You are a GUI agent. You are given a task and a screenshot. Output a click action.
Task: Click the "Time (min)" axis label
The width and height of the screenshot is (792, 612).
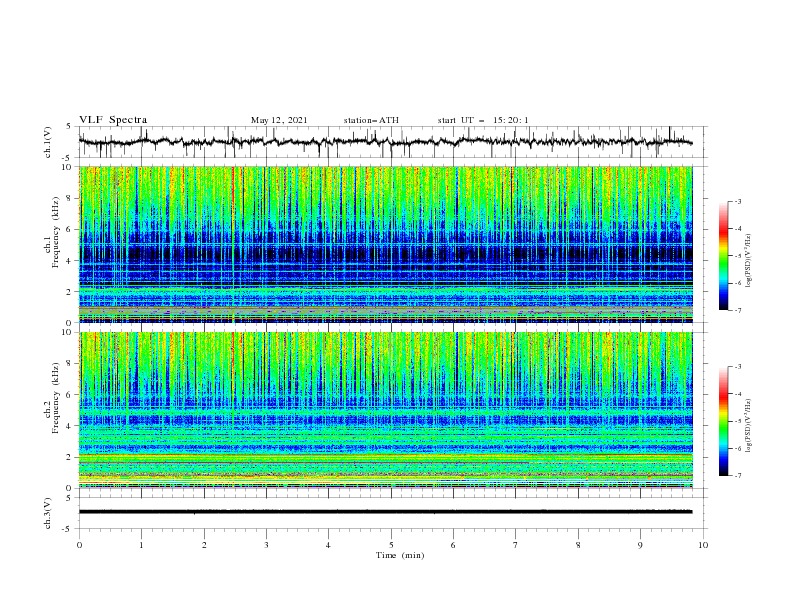pyautogui.click(x=400, y=555)
